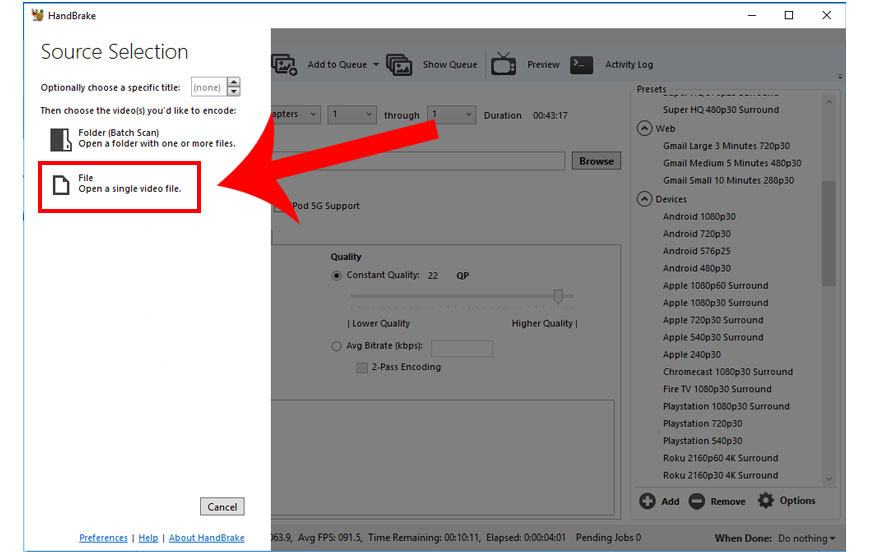This screenshot has width=880, height=552.
Task: Enable the 2-Pass Encoding checkbox
Action: 362,367
